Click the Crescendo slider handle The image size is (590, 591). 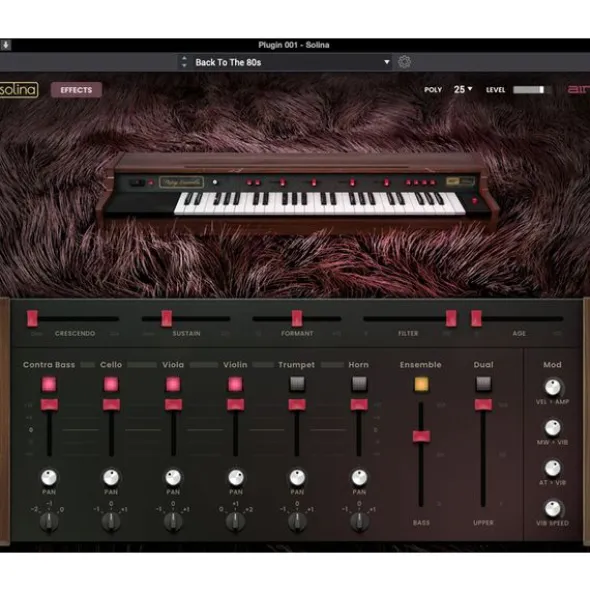click(x=32, y=318)
